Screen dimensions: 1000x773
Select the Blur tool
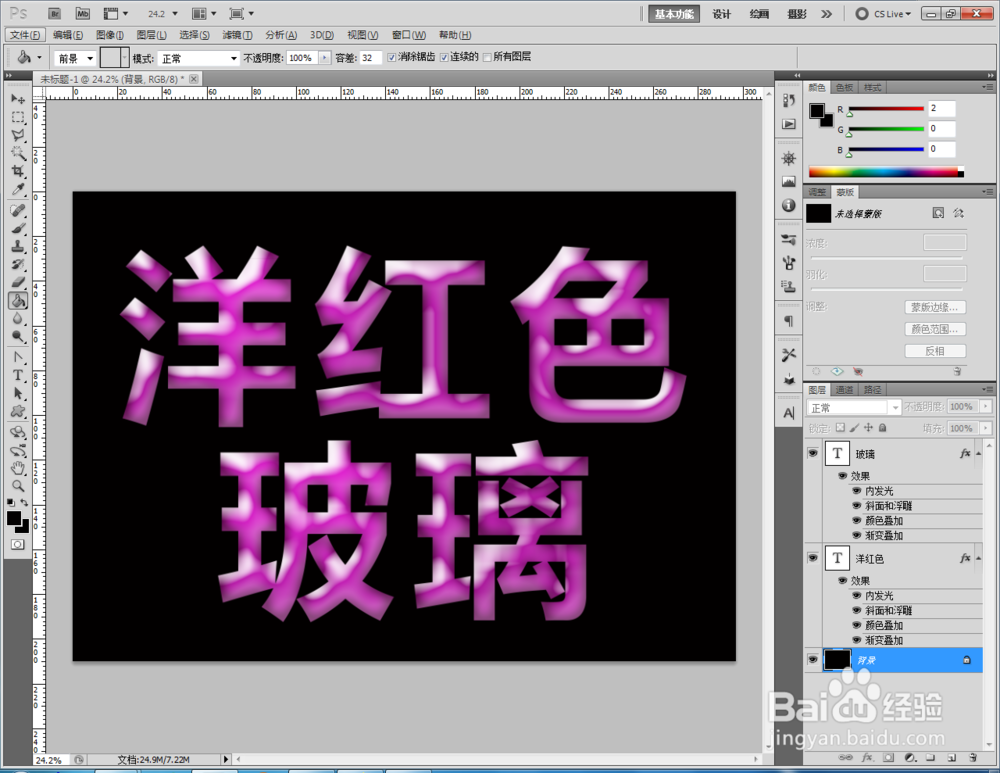(x=18, y=318)
